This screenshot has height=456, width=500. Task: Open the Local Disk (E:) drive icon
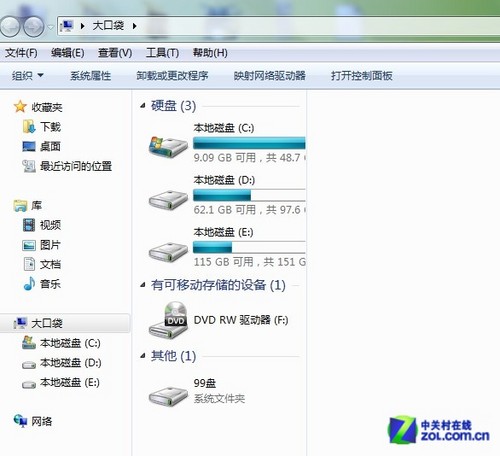(x=168, y=252)
